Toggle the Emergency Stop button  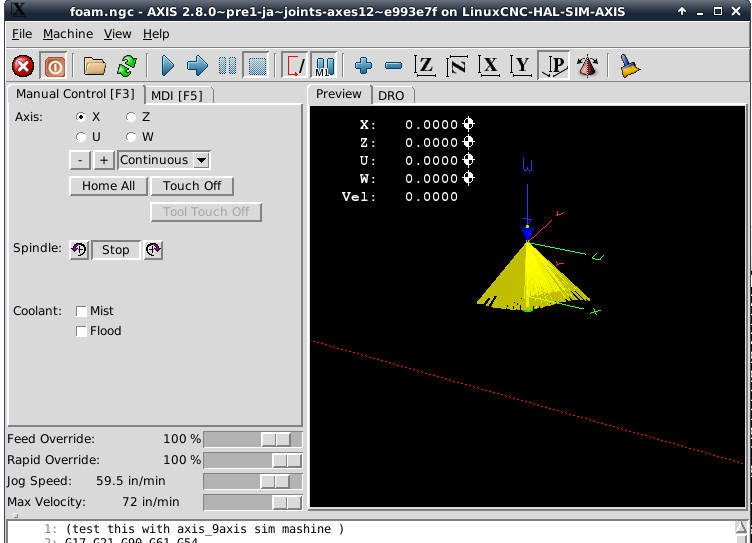coord(23,66)
